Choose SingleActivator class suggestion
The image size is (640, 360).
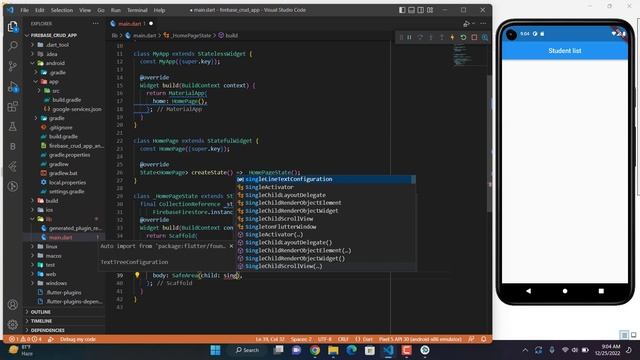point(326,187)
